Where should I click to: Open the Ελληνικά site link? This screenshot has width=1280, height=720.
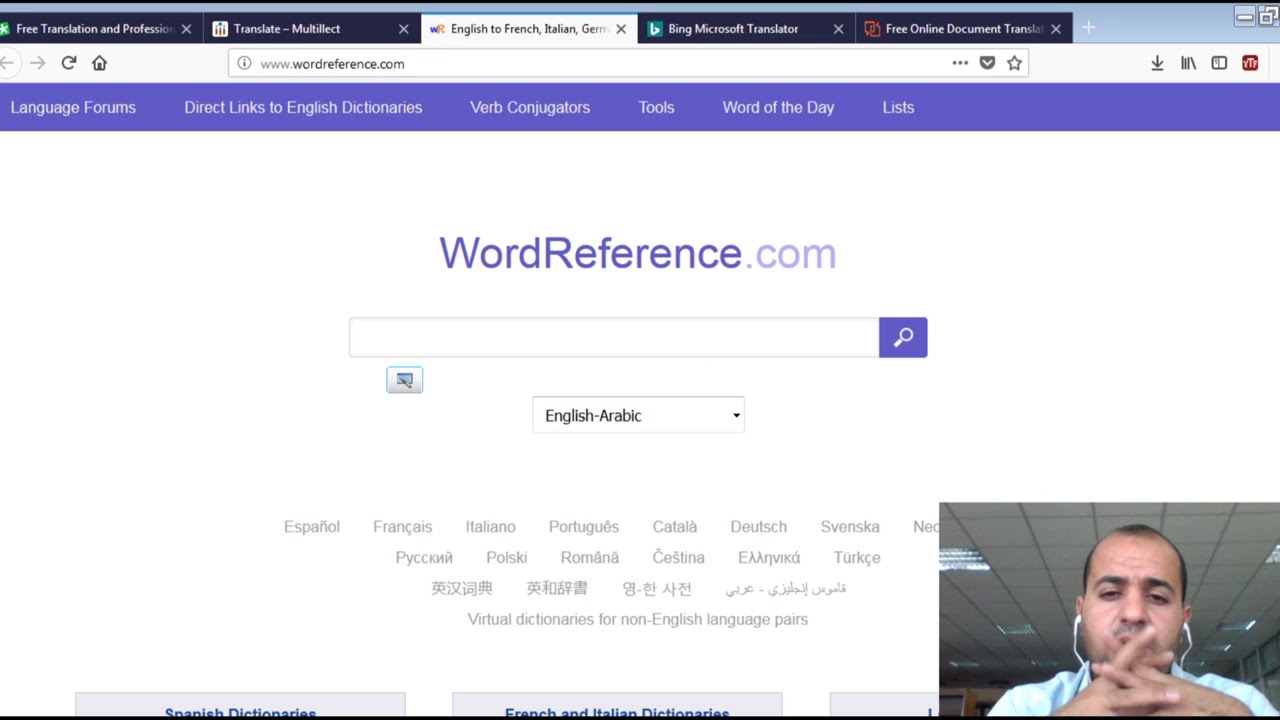click(769, 558)
